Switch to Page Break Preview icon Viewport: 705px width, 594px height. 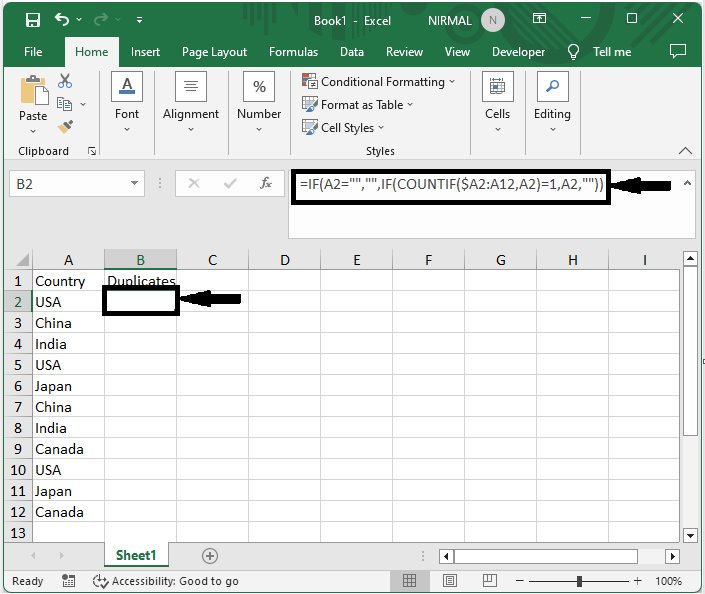click(489, 581)
